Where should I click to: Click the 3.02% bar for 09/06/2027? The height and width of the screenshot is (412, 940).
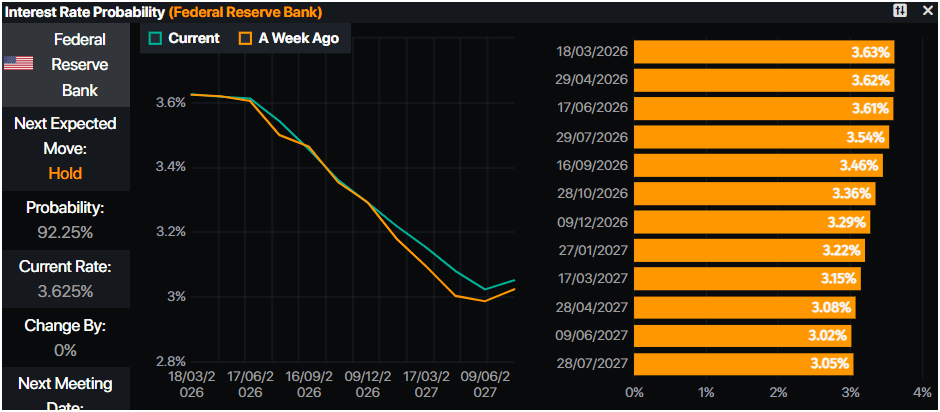point(743,336)
